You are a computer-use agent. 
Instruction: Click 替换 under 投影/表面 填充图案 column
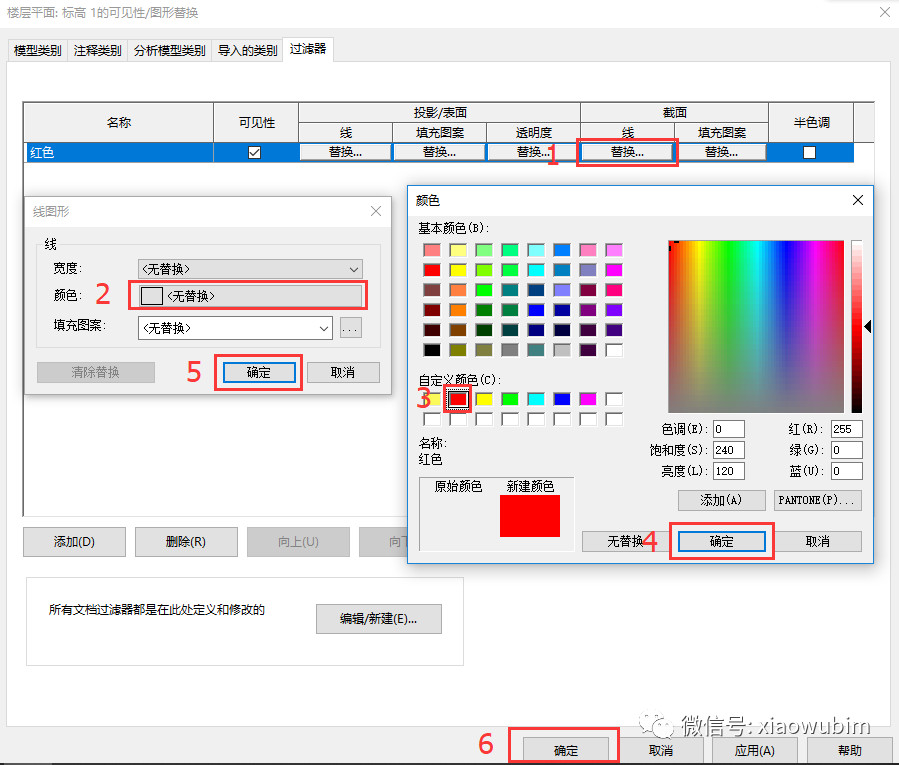tap(439, 152)
